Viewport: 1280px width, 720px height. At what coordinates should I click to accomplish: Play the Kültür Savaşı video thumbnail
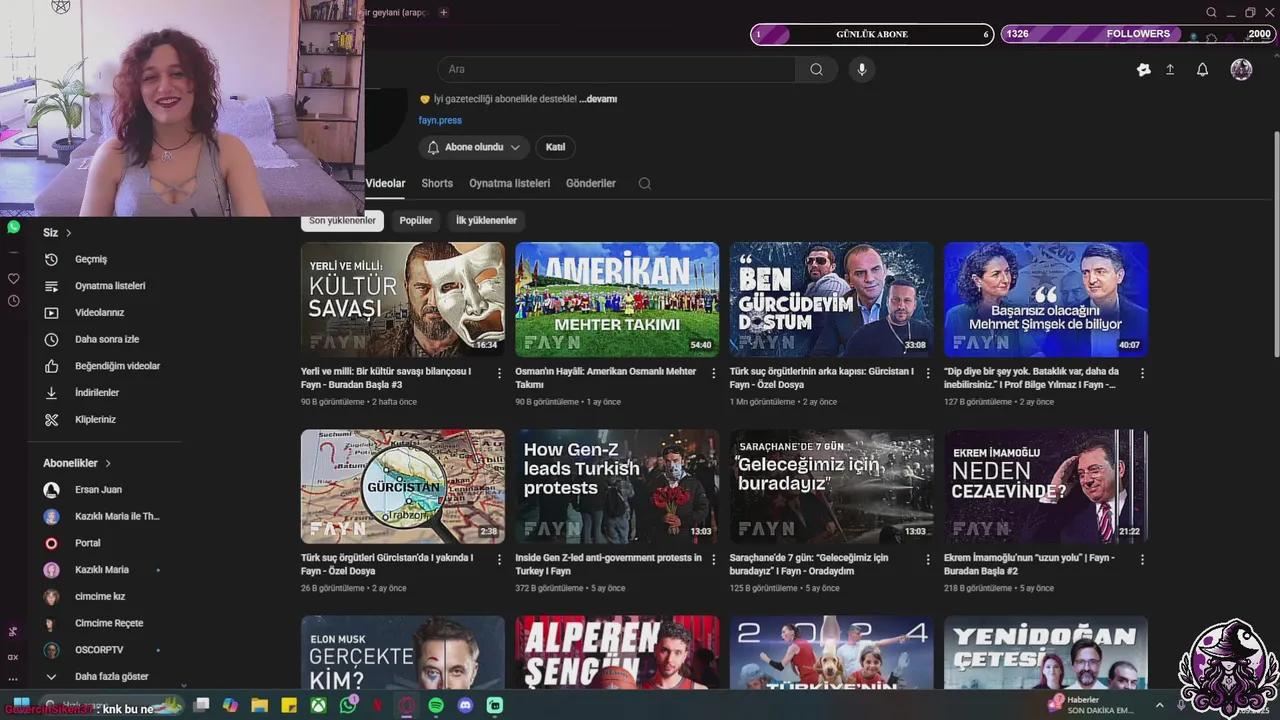coord(402,299)
